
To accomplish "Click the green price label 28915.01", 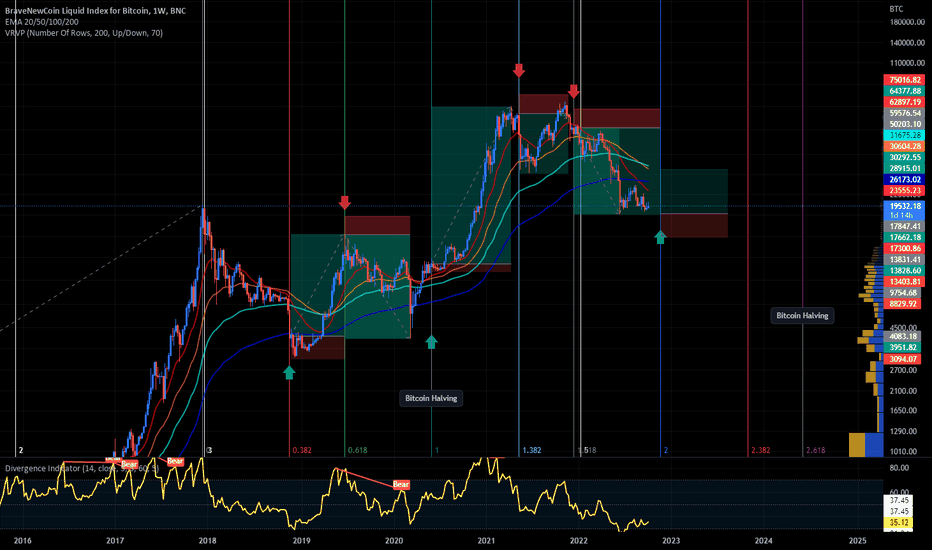I will (x=905, y=169).
